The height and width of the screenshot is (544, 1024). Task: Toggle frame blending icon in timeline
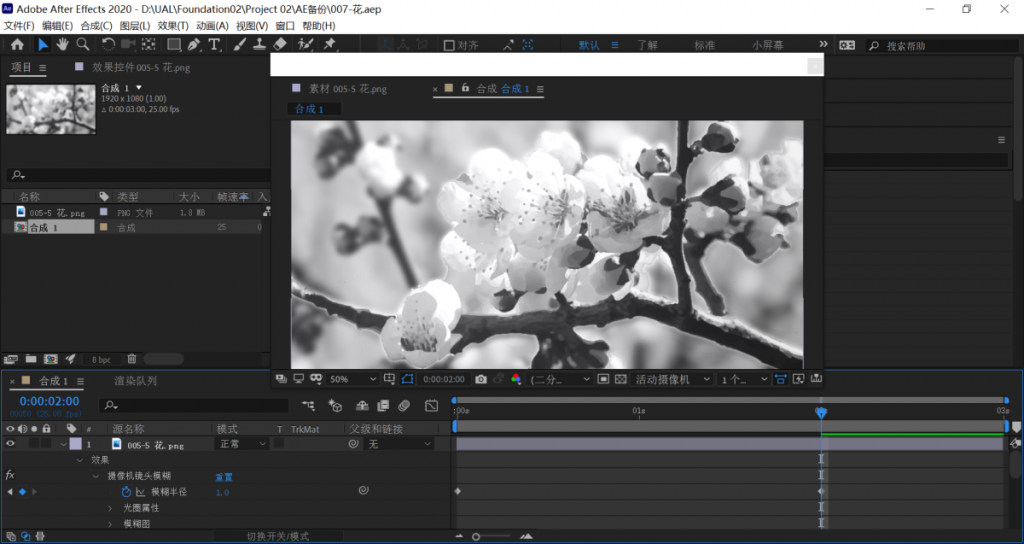pos(383,406)
